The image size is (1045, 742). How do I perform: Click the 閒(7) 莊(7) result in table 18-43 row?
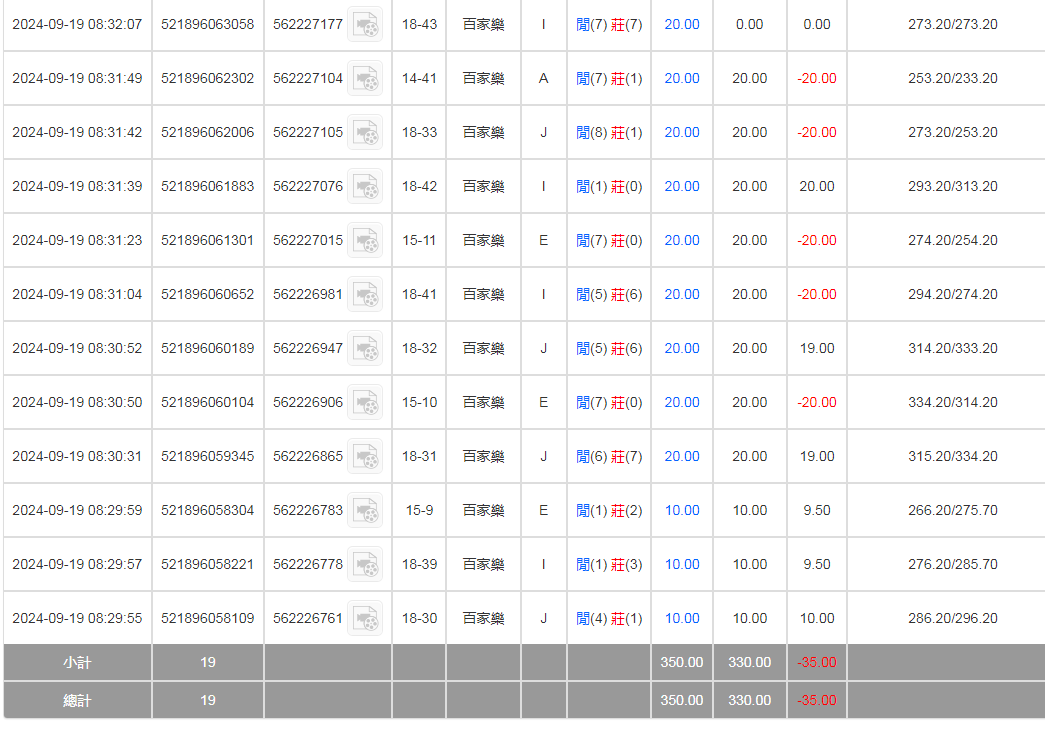(609, 24)
